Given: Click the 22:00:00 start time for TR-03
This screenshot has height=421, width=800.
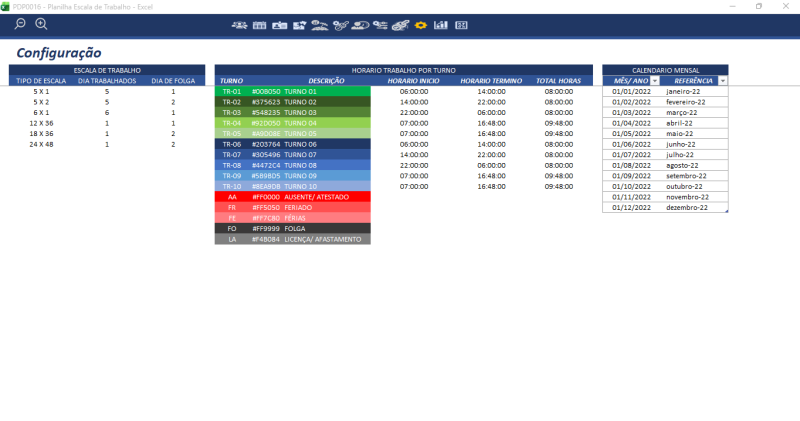Looking at the screenshot, I should pos(414,112).
